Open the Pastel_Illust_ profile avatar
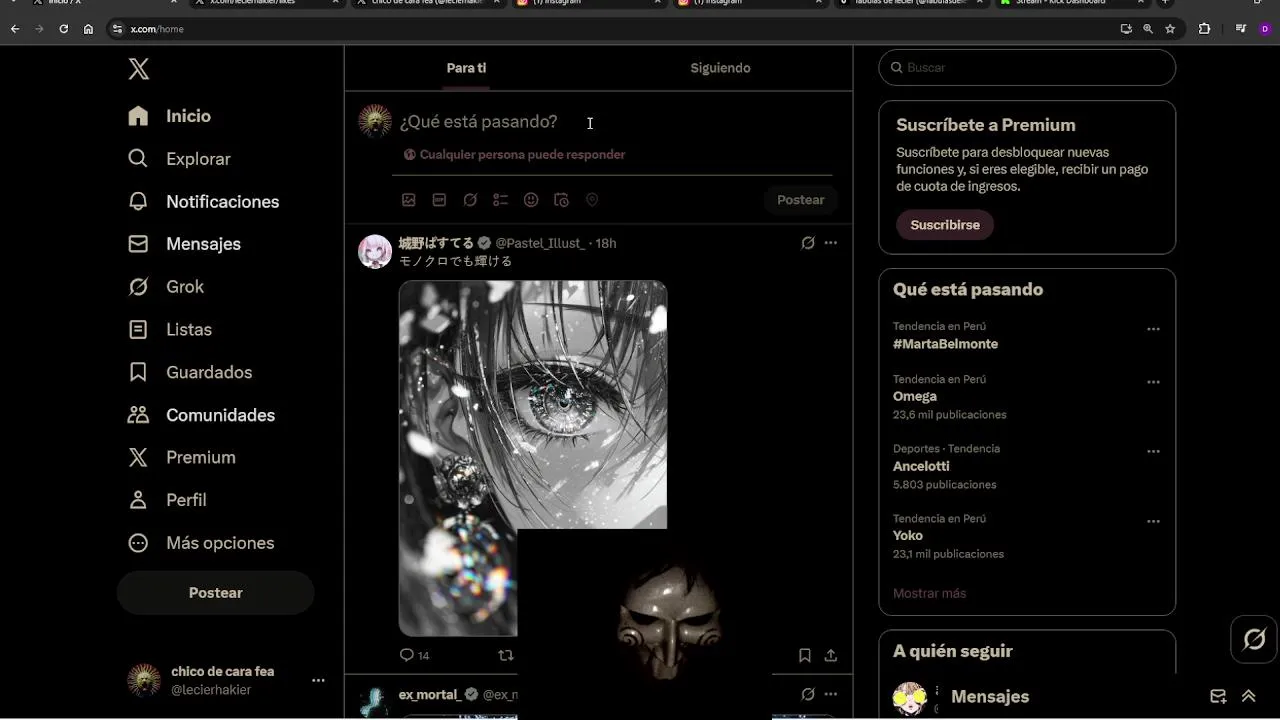Screen dimensions: 1280x720 [x=375, y=252]
